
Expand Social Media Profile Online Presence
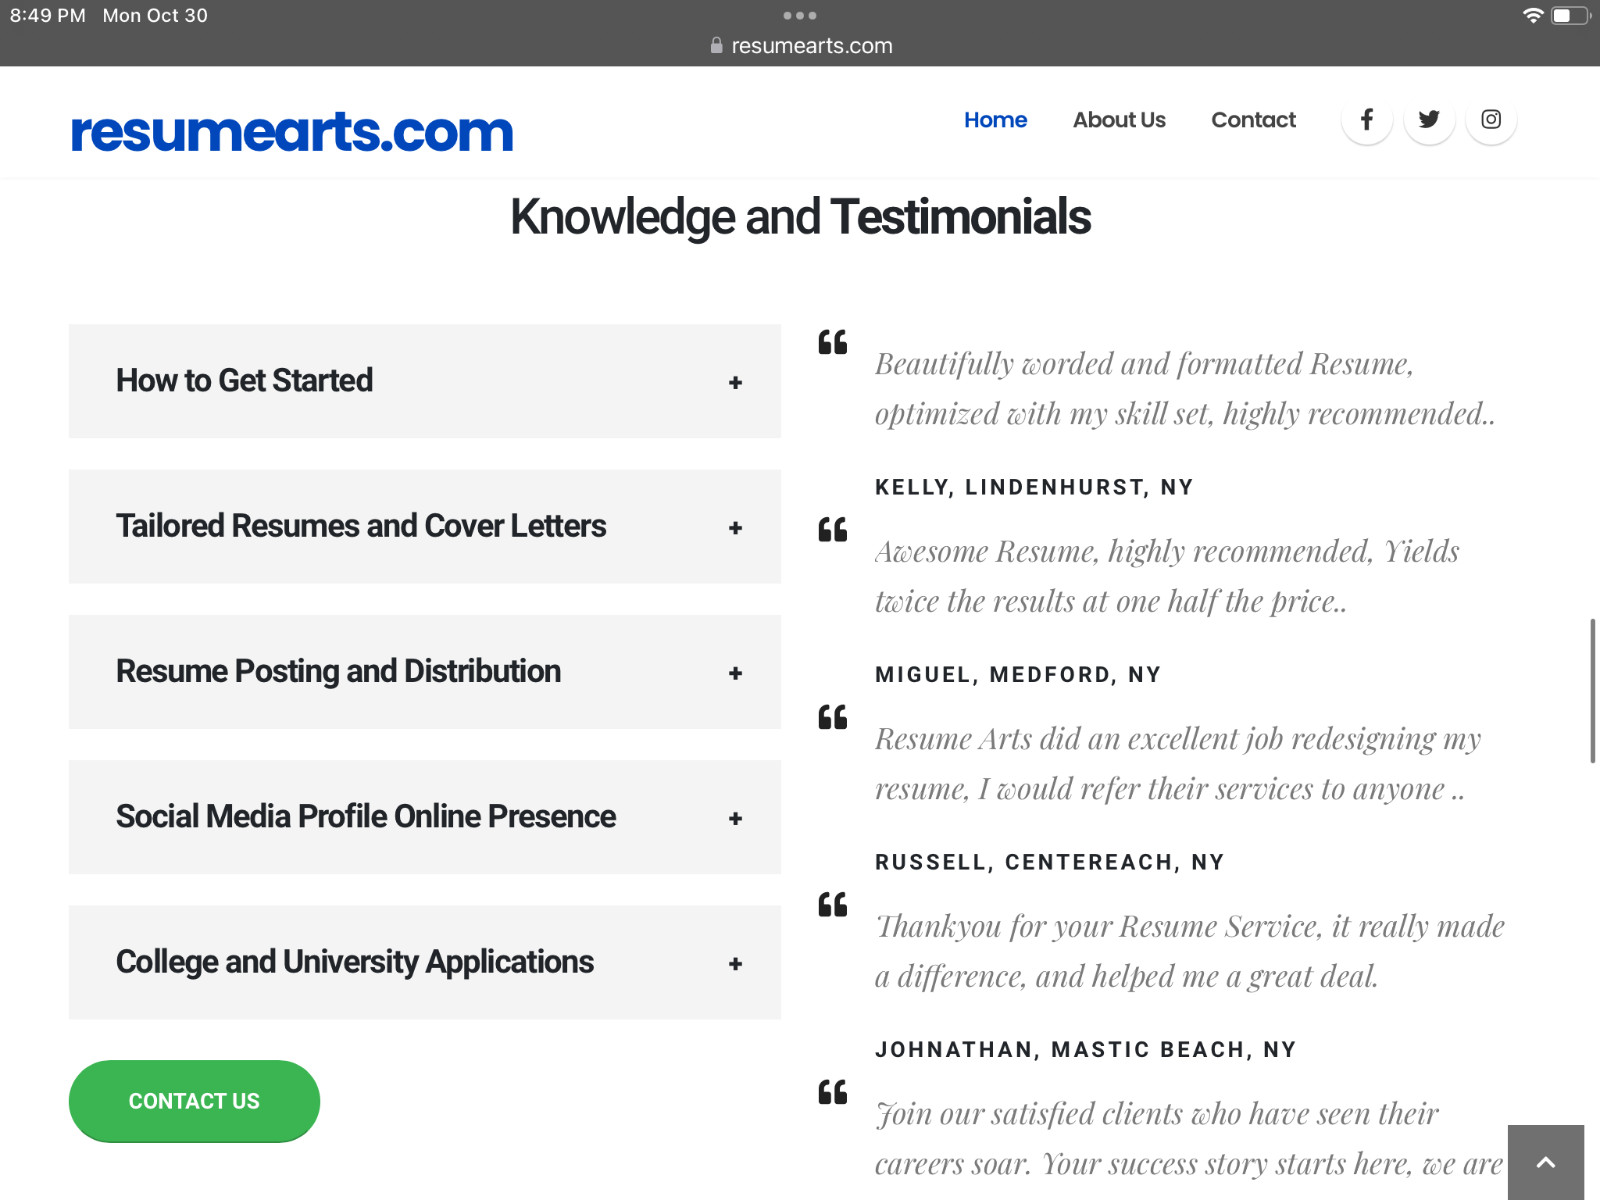pyautogui.click(x=425, y=817)
